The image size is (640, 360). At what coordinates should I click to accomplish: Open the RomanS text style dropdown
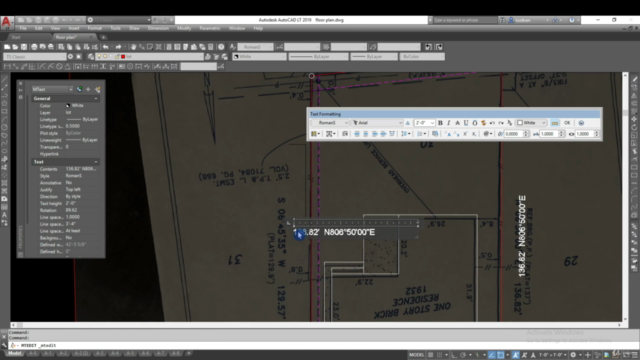pos(331,123)
